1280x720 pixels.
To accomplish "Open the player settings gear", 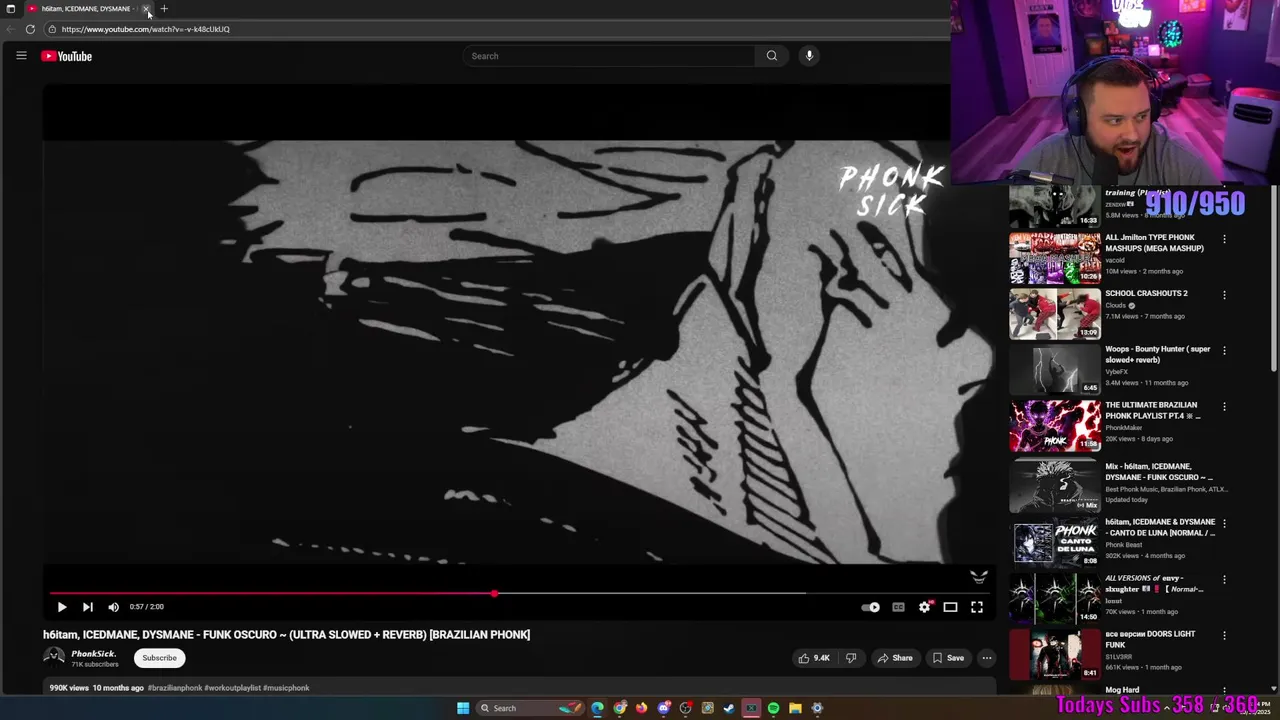I will 925,607.
